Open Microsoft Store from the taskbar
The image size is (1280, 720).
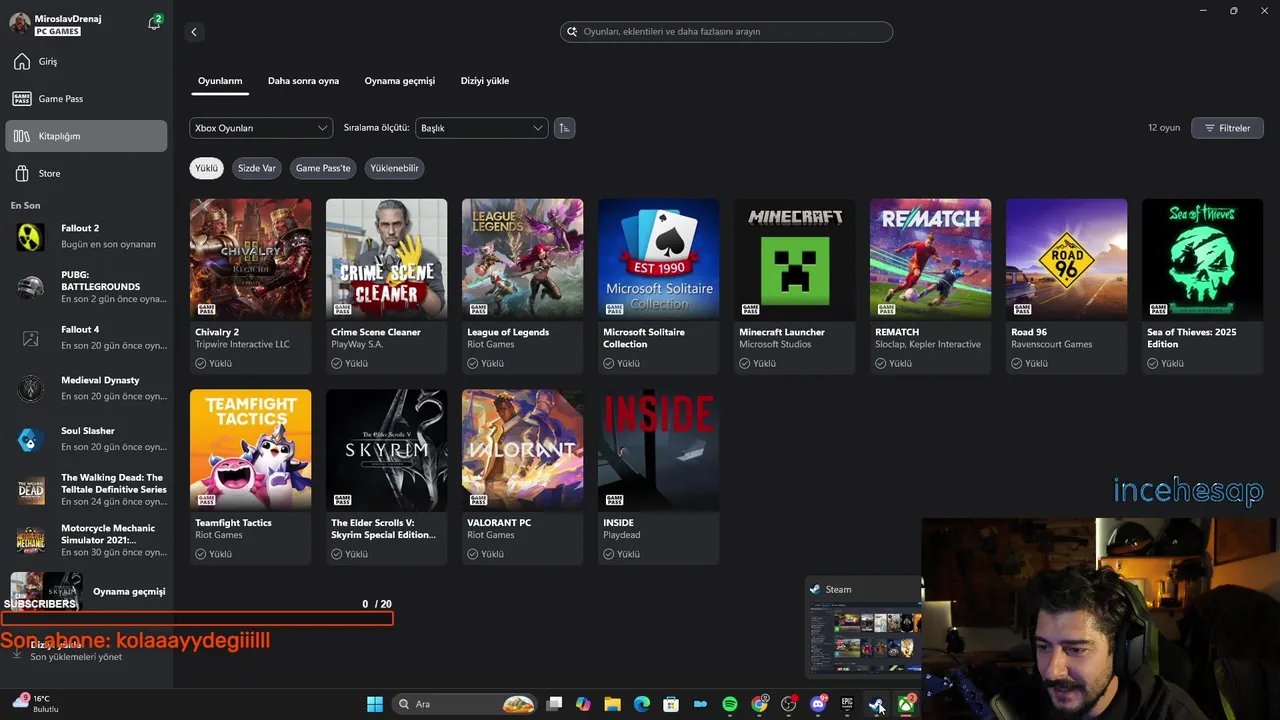671,704
